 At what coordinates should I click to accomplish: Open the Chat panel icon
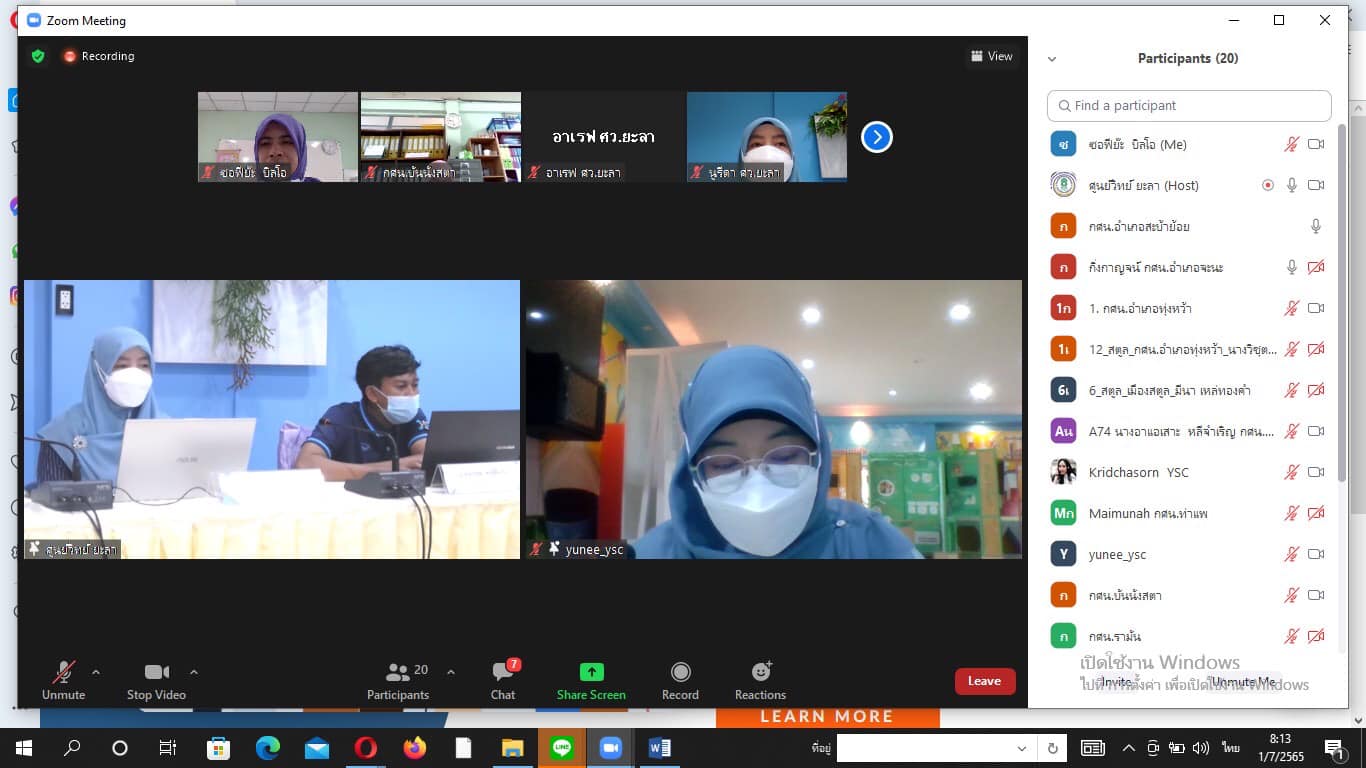tap(504, 673)
